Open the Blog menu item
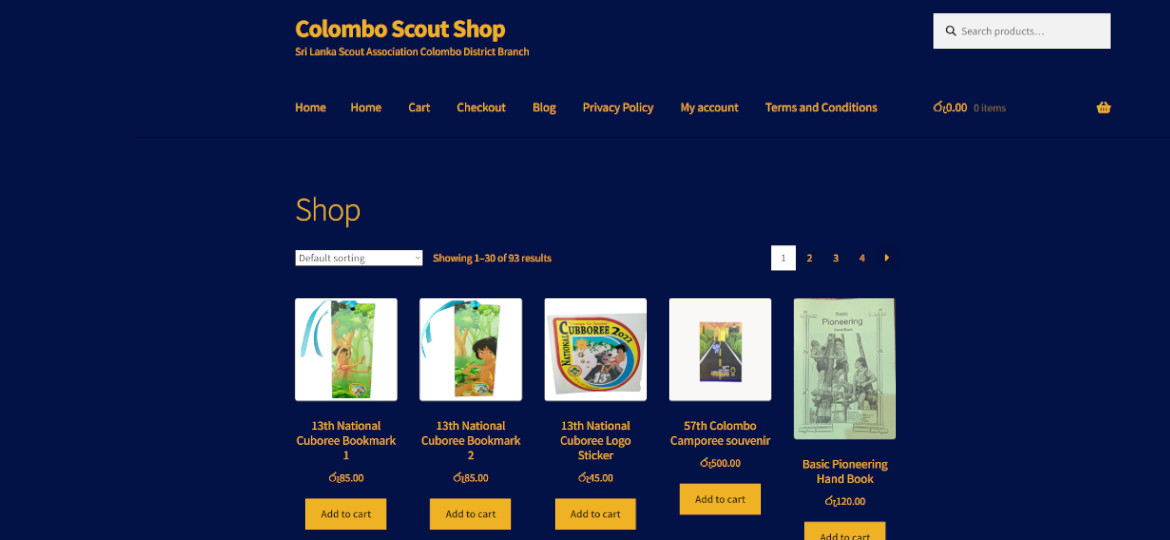Image resolution: width=1170 pixels, height=540 pixels. (x=544, y=107)
